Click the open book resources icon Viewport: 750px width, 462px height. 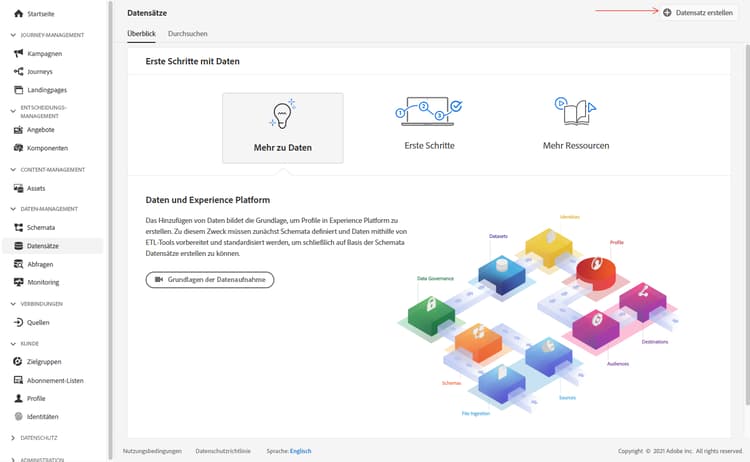(x=575, y=111)
